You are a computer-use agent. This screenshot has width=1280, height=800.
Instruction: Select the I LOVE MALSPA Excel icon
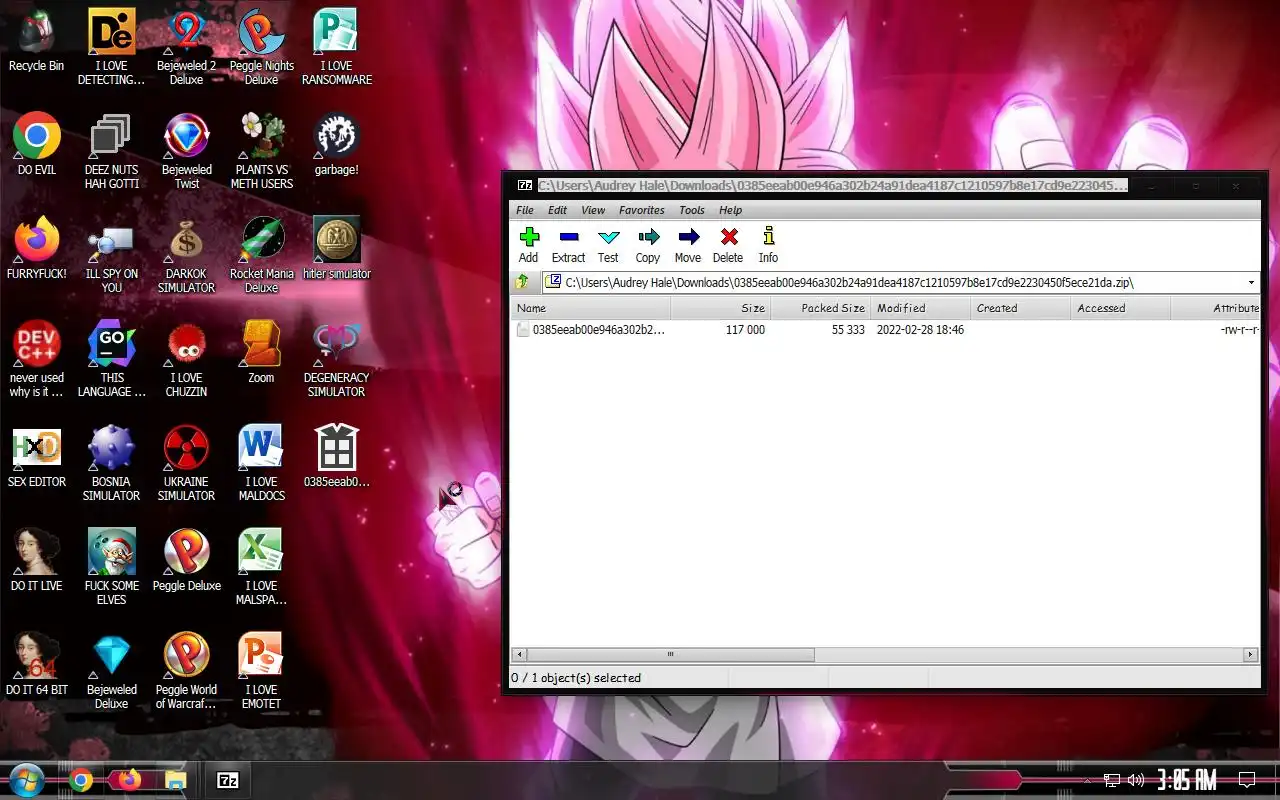(x=261, y=567)
